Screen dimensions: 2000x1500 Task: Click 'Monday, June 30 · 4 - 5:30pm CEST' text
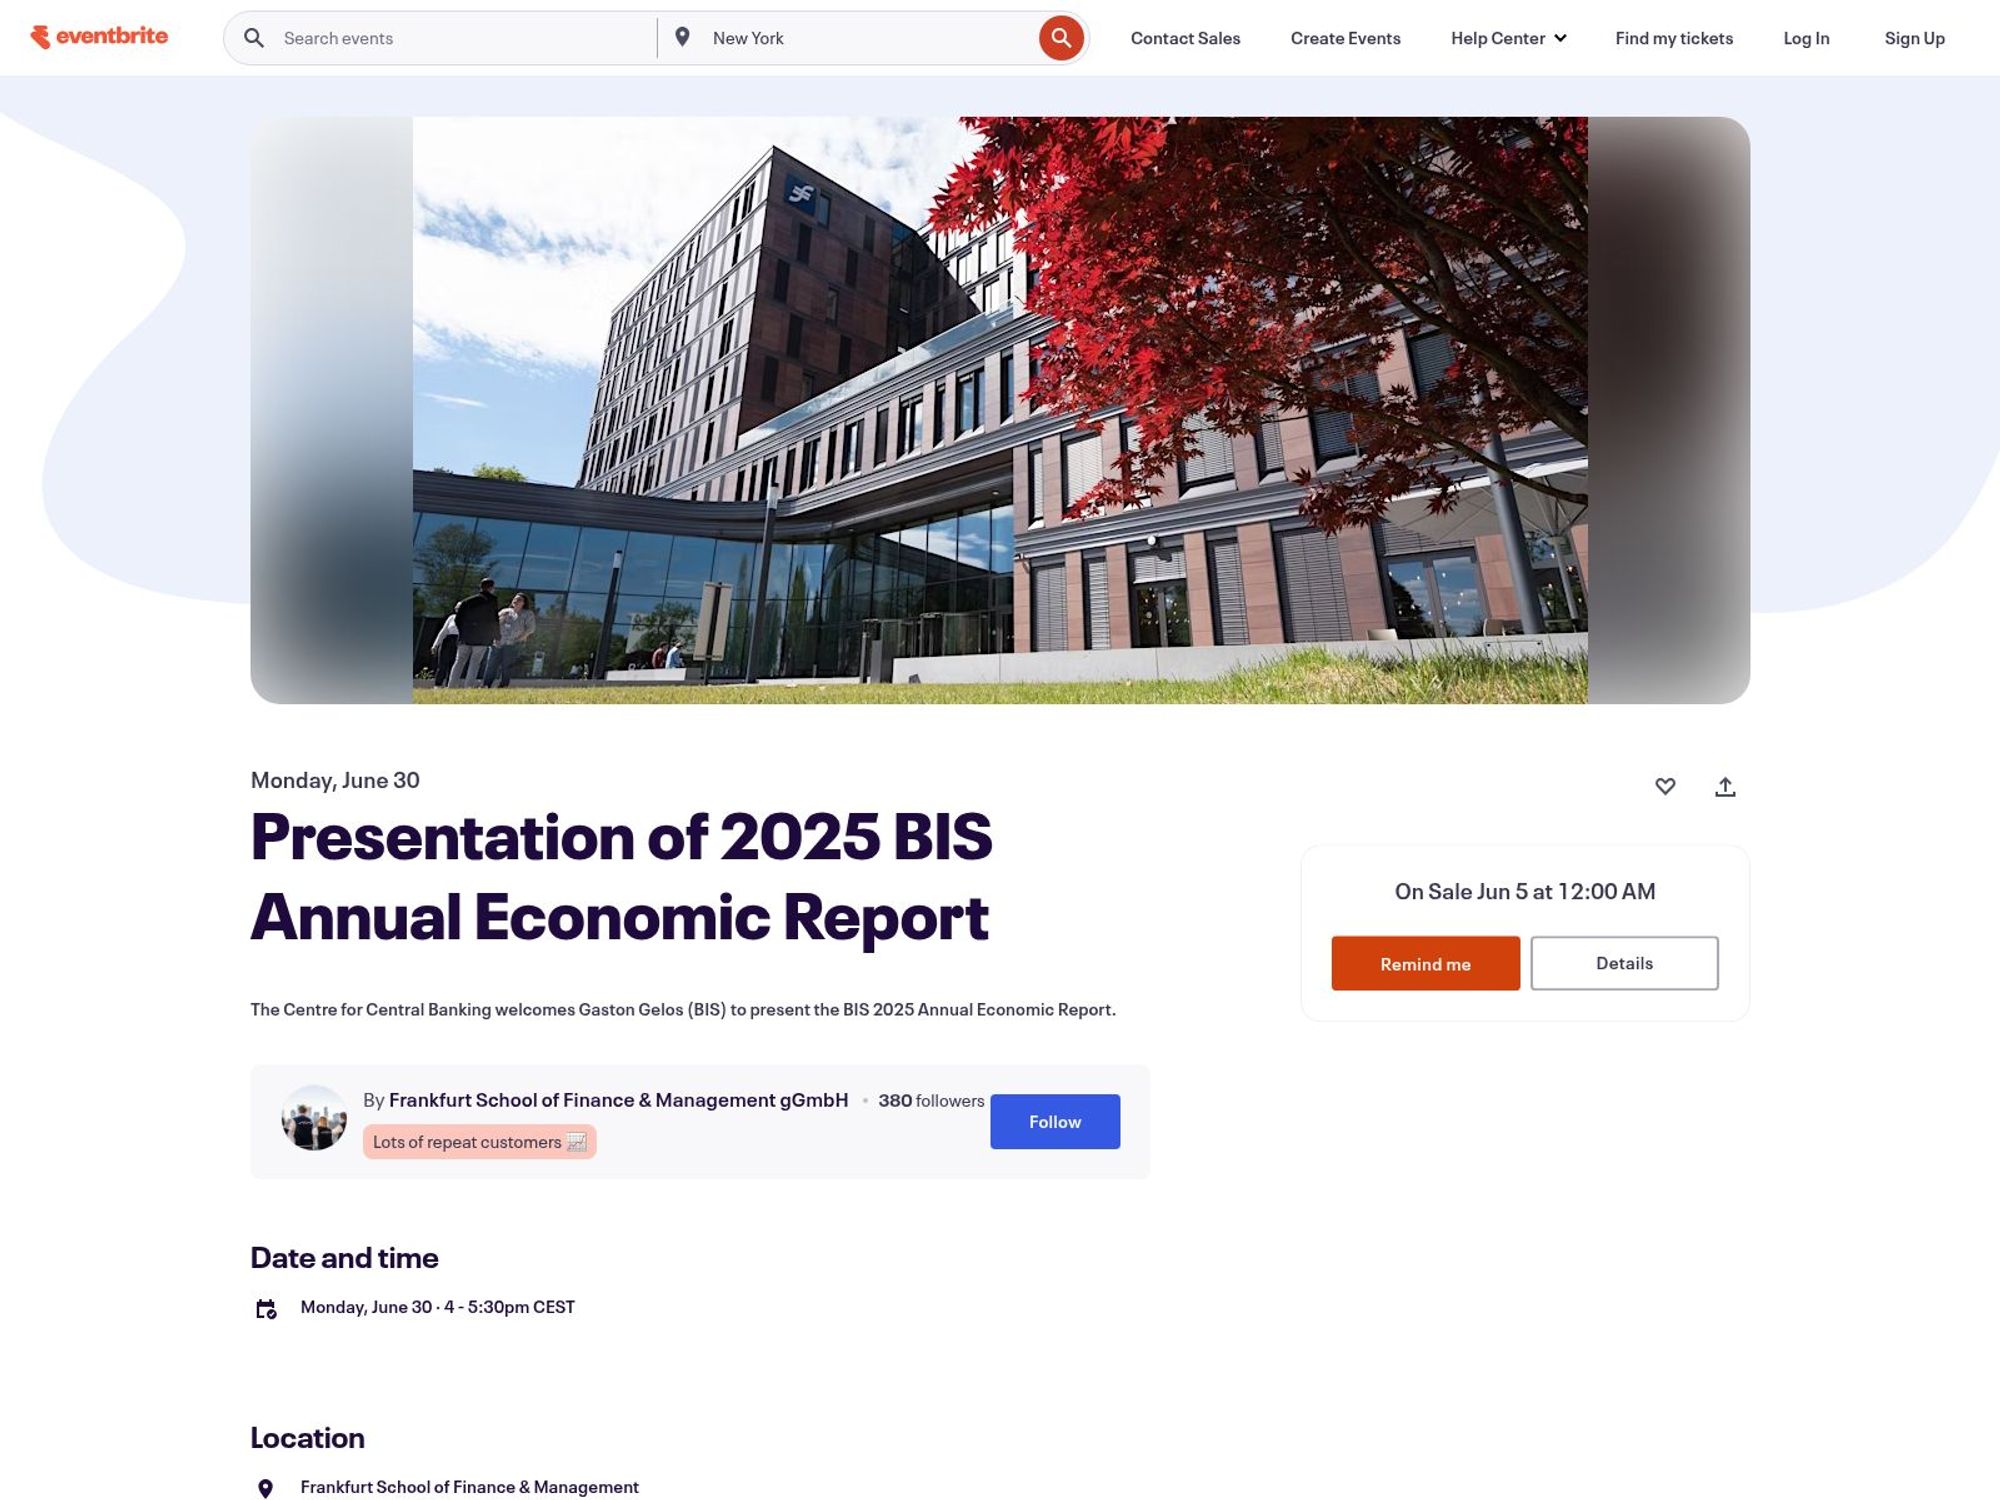tap(438, 1307)
